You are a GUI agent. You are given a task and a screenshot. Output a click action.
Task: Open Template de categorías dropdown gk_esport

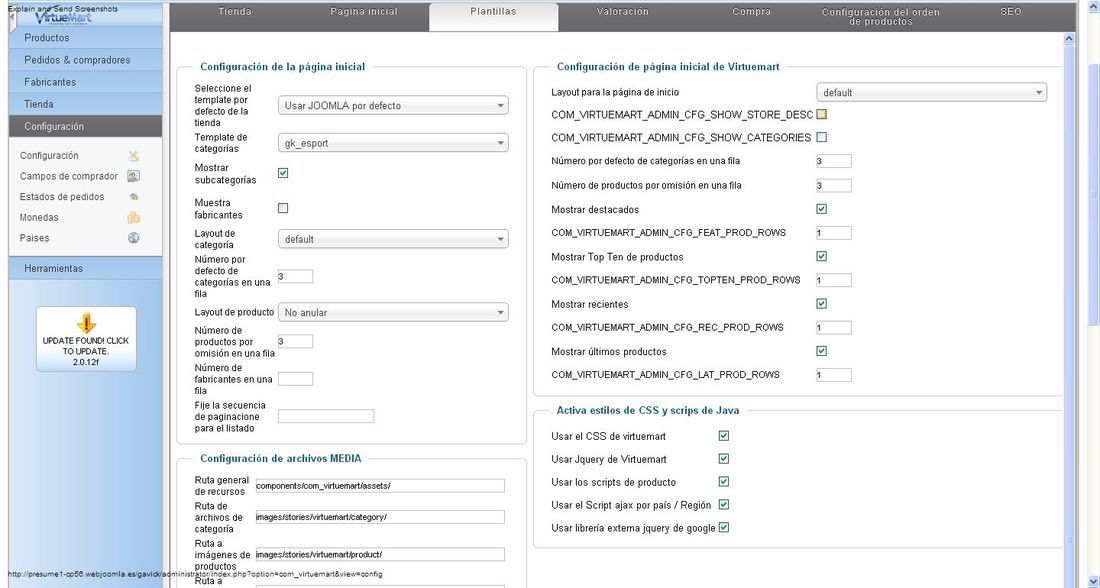coord(393,142)
